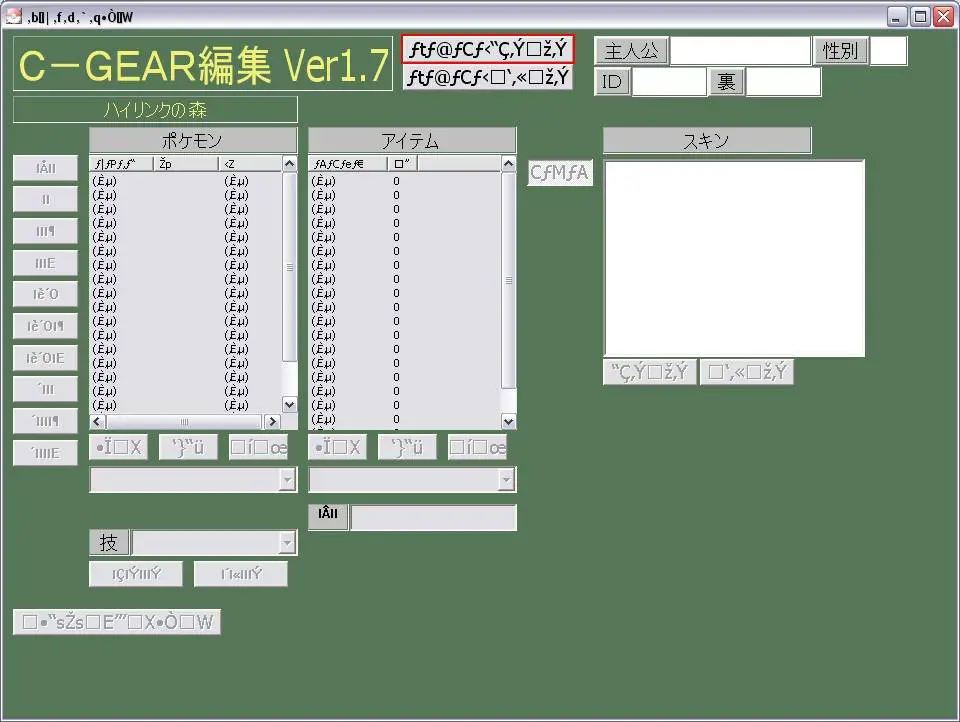960x722 pixels.
Task: Click the 性別 button
Action: point(841,50)
